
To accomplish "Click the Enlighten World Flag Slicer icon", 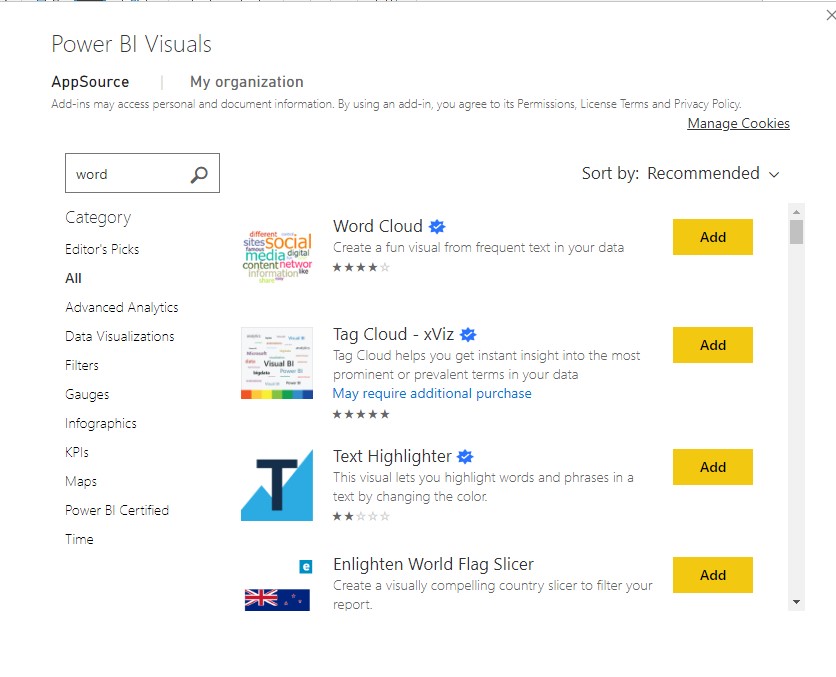I will point(277,585).
